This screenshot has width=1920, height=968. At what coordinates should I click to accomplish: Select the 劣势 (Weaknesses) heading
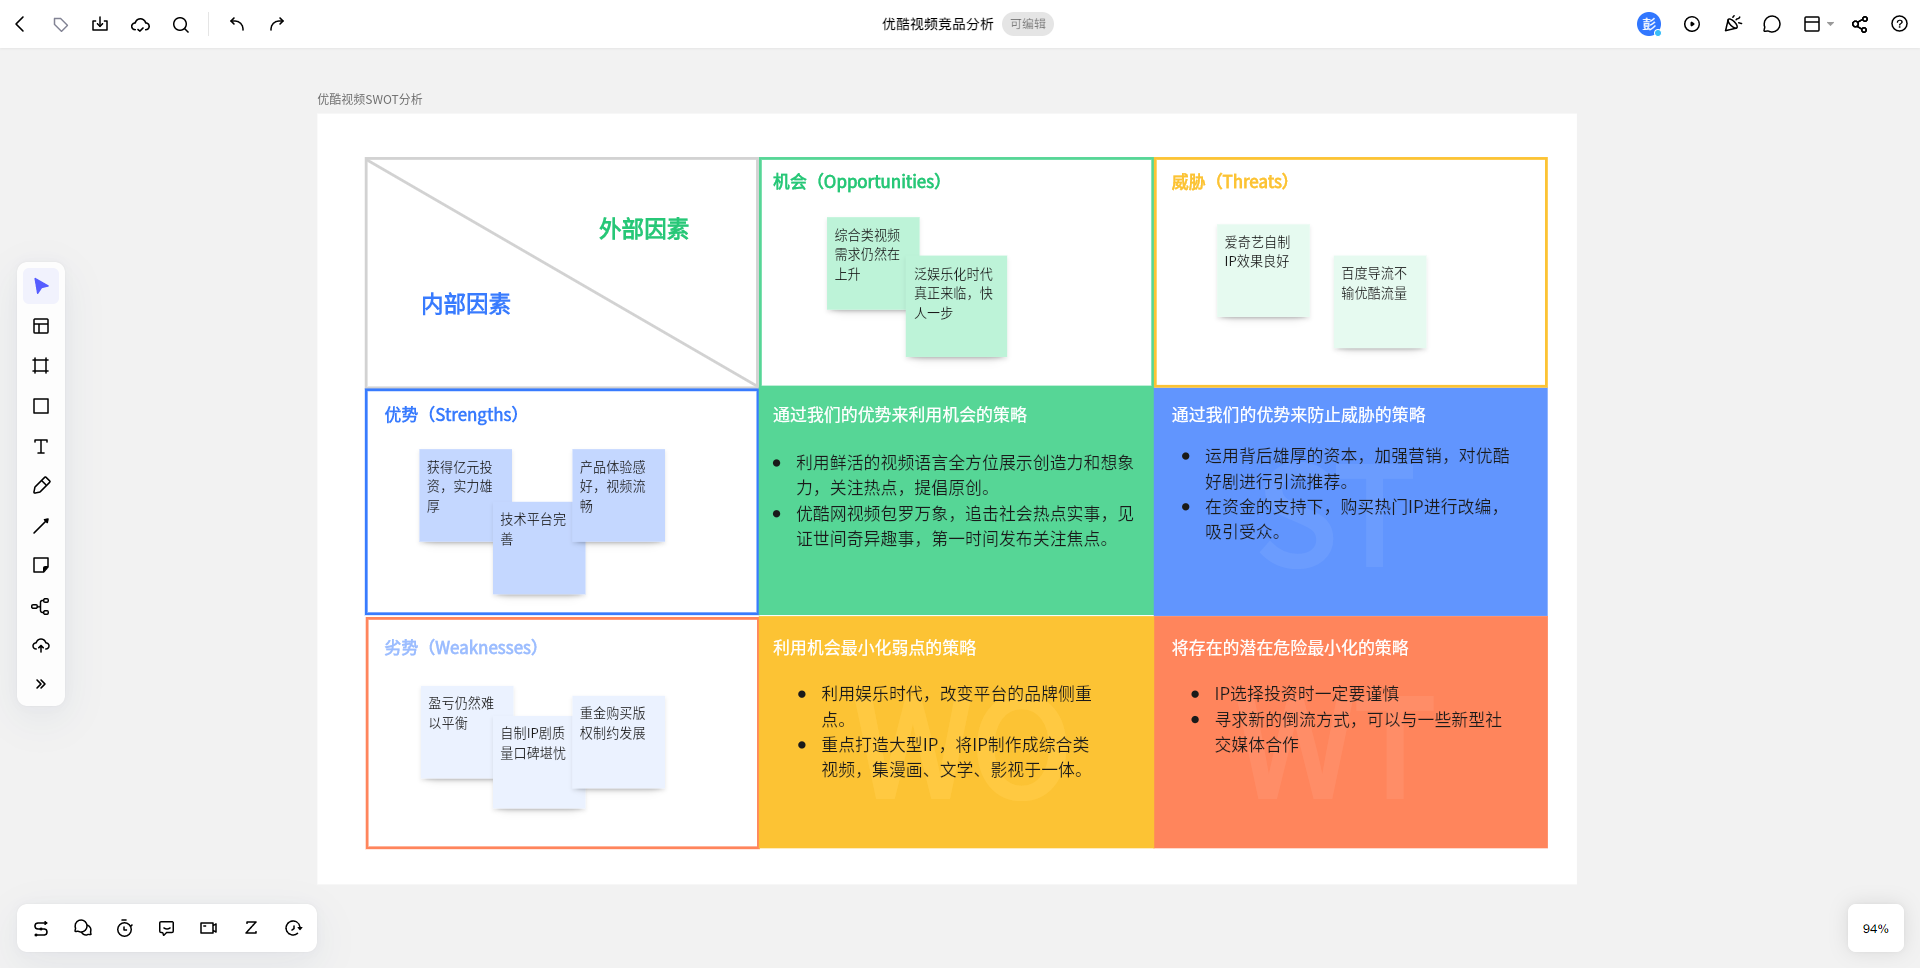pos(461,648)
